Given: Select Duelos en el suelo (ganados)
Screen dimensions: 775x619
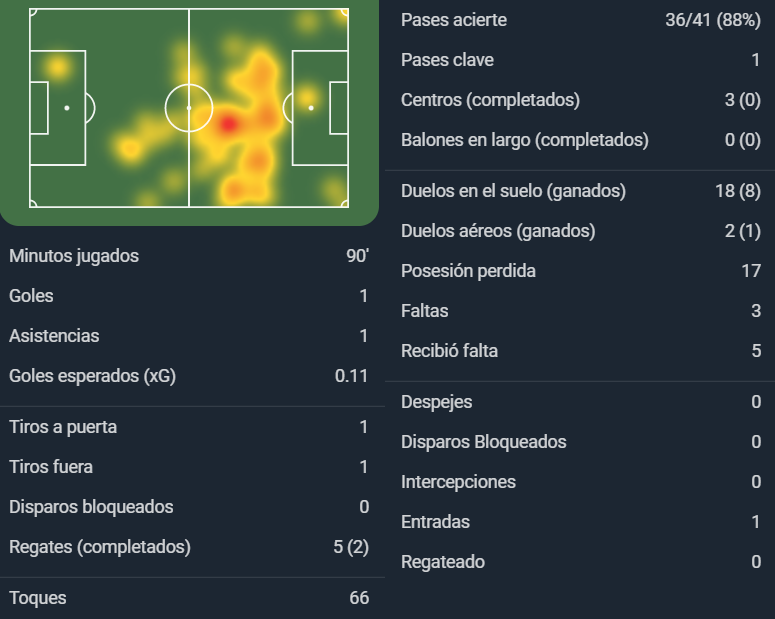Looking at the screenshot, I should coord(581,191).
